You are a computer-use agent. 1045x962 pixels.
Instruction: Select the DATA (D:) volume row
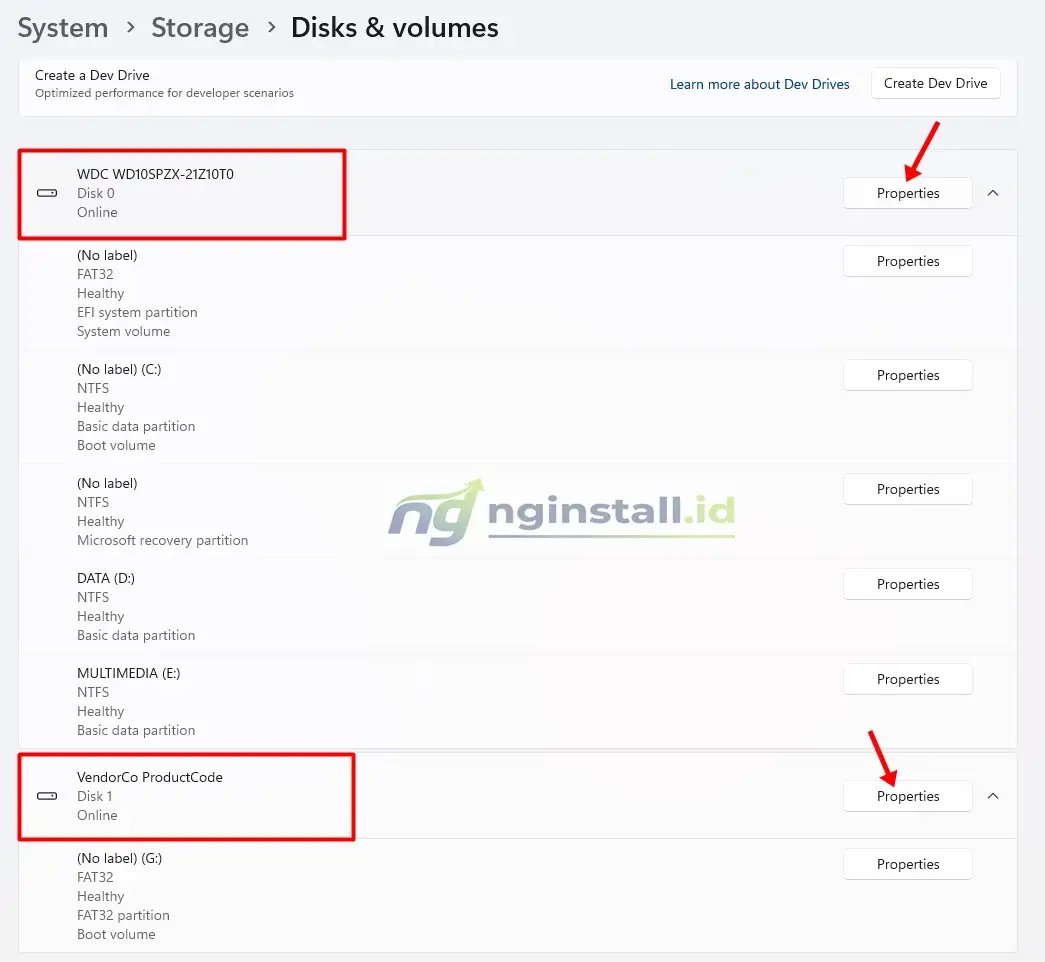[x=518, y=606]
